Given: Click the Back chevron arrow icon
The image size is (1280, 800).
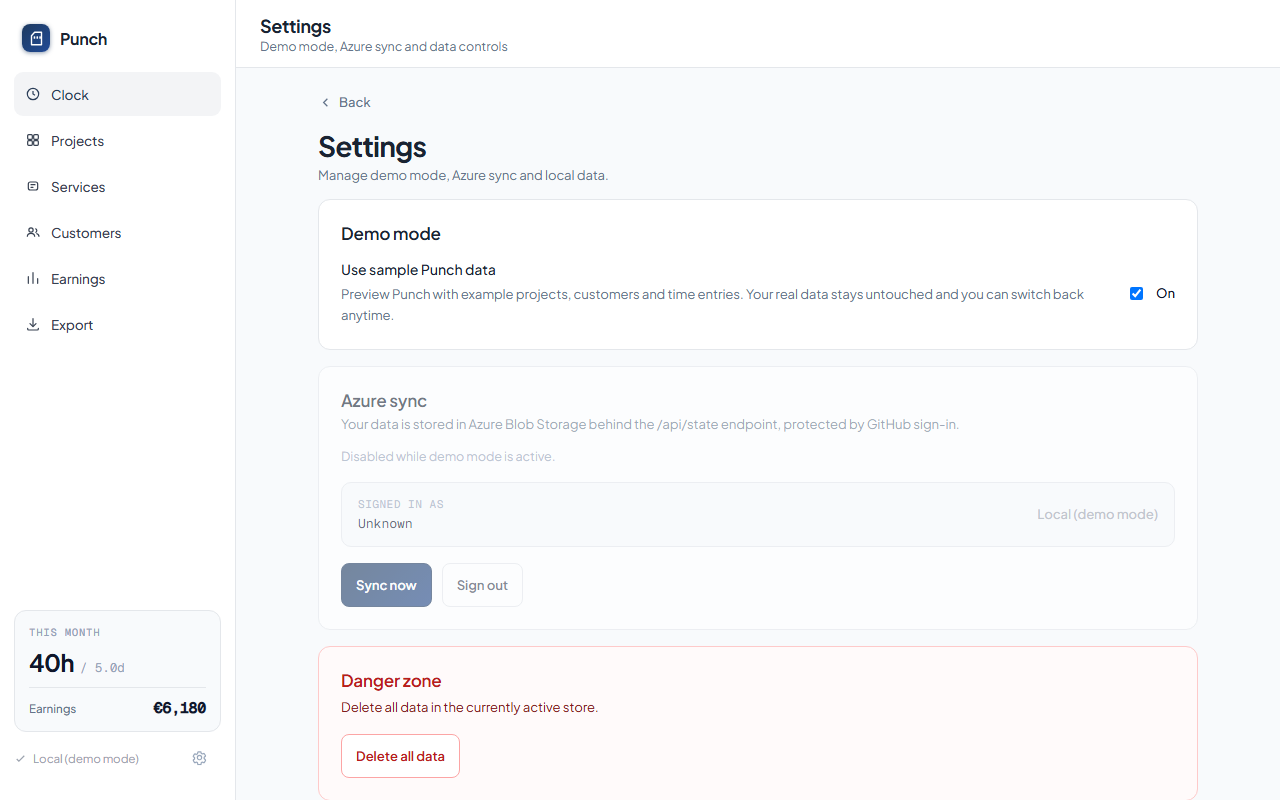Looking at the screenshot, I should (x=325, y=102).
